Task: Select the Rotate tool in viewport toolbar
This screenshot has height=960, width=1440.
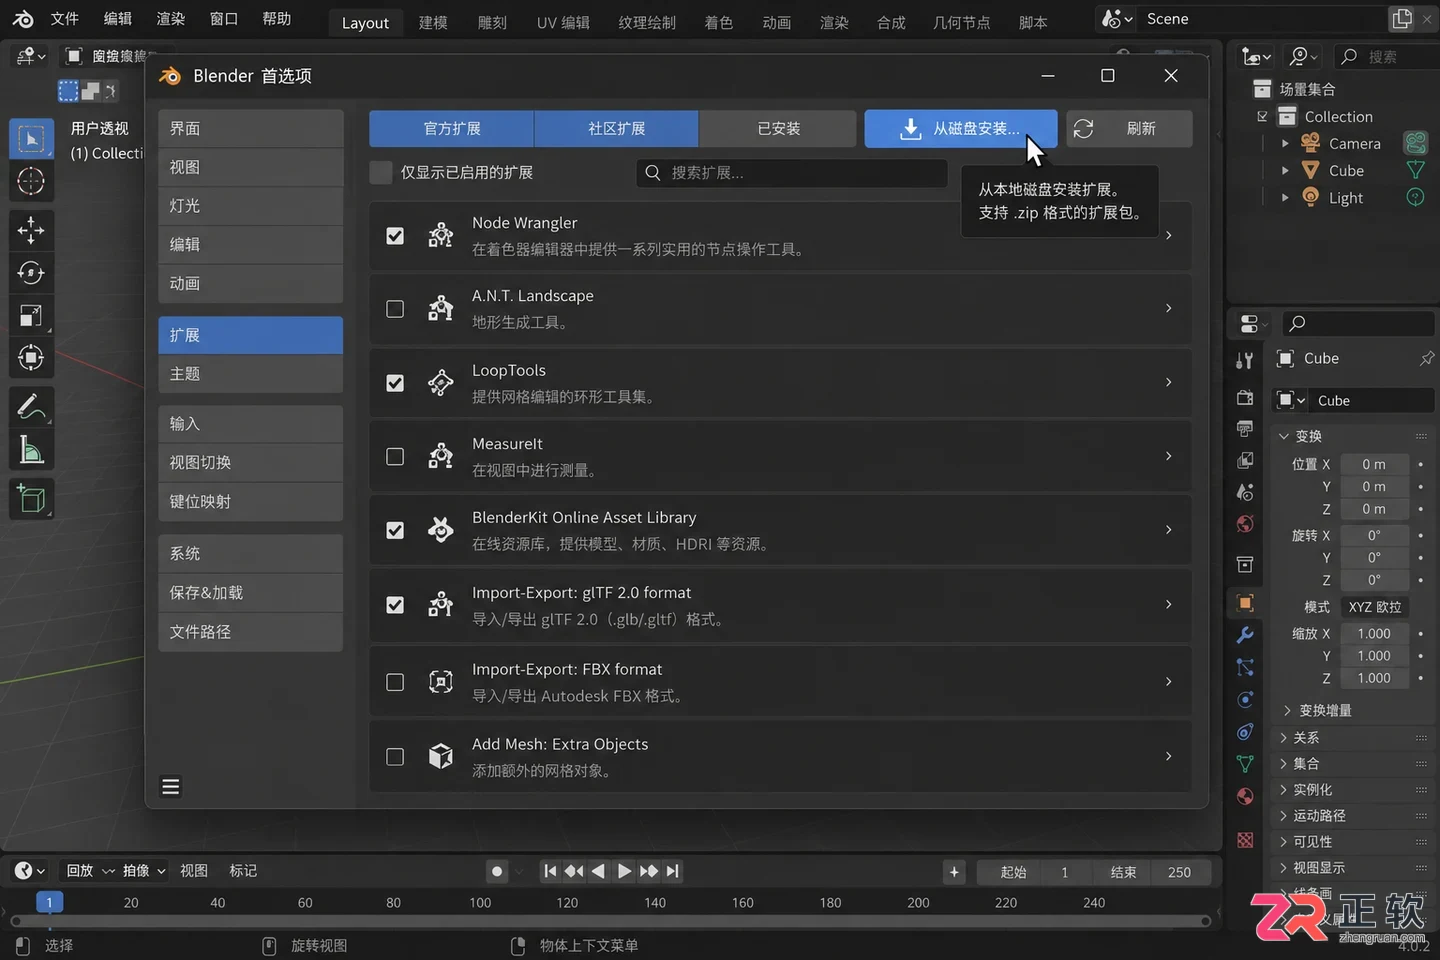Action: coord(31,273)
